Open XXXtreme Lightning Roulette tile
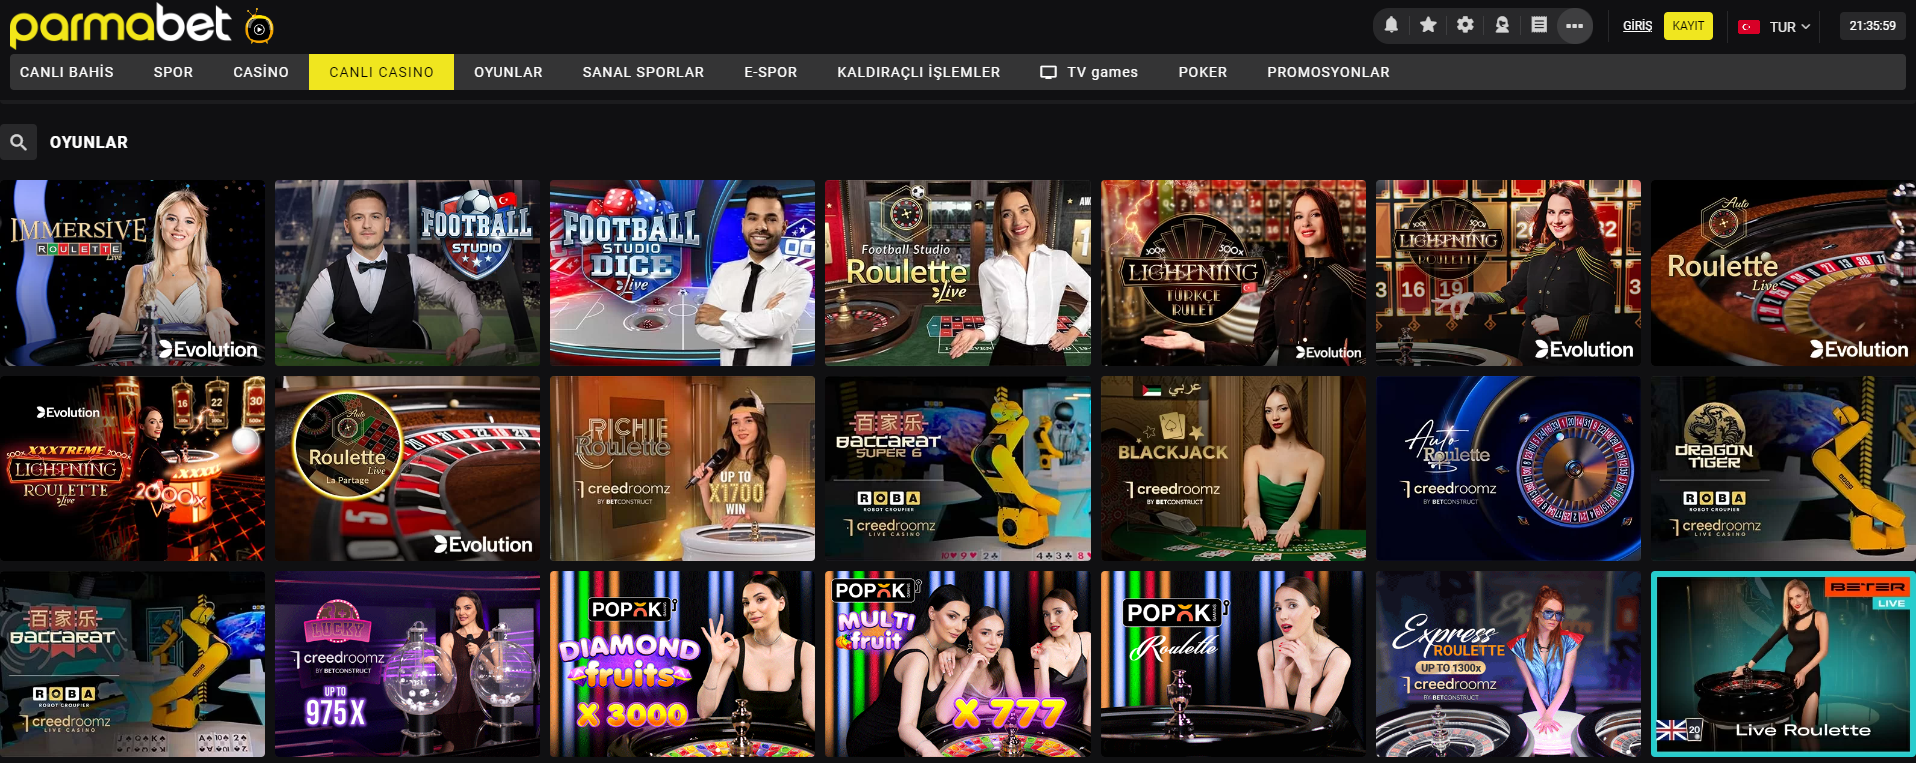The image size is (1916, 763). point(132,468)
